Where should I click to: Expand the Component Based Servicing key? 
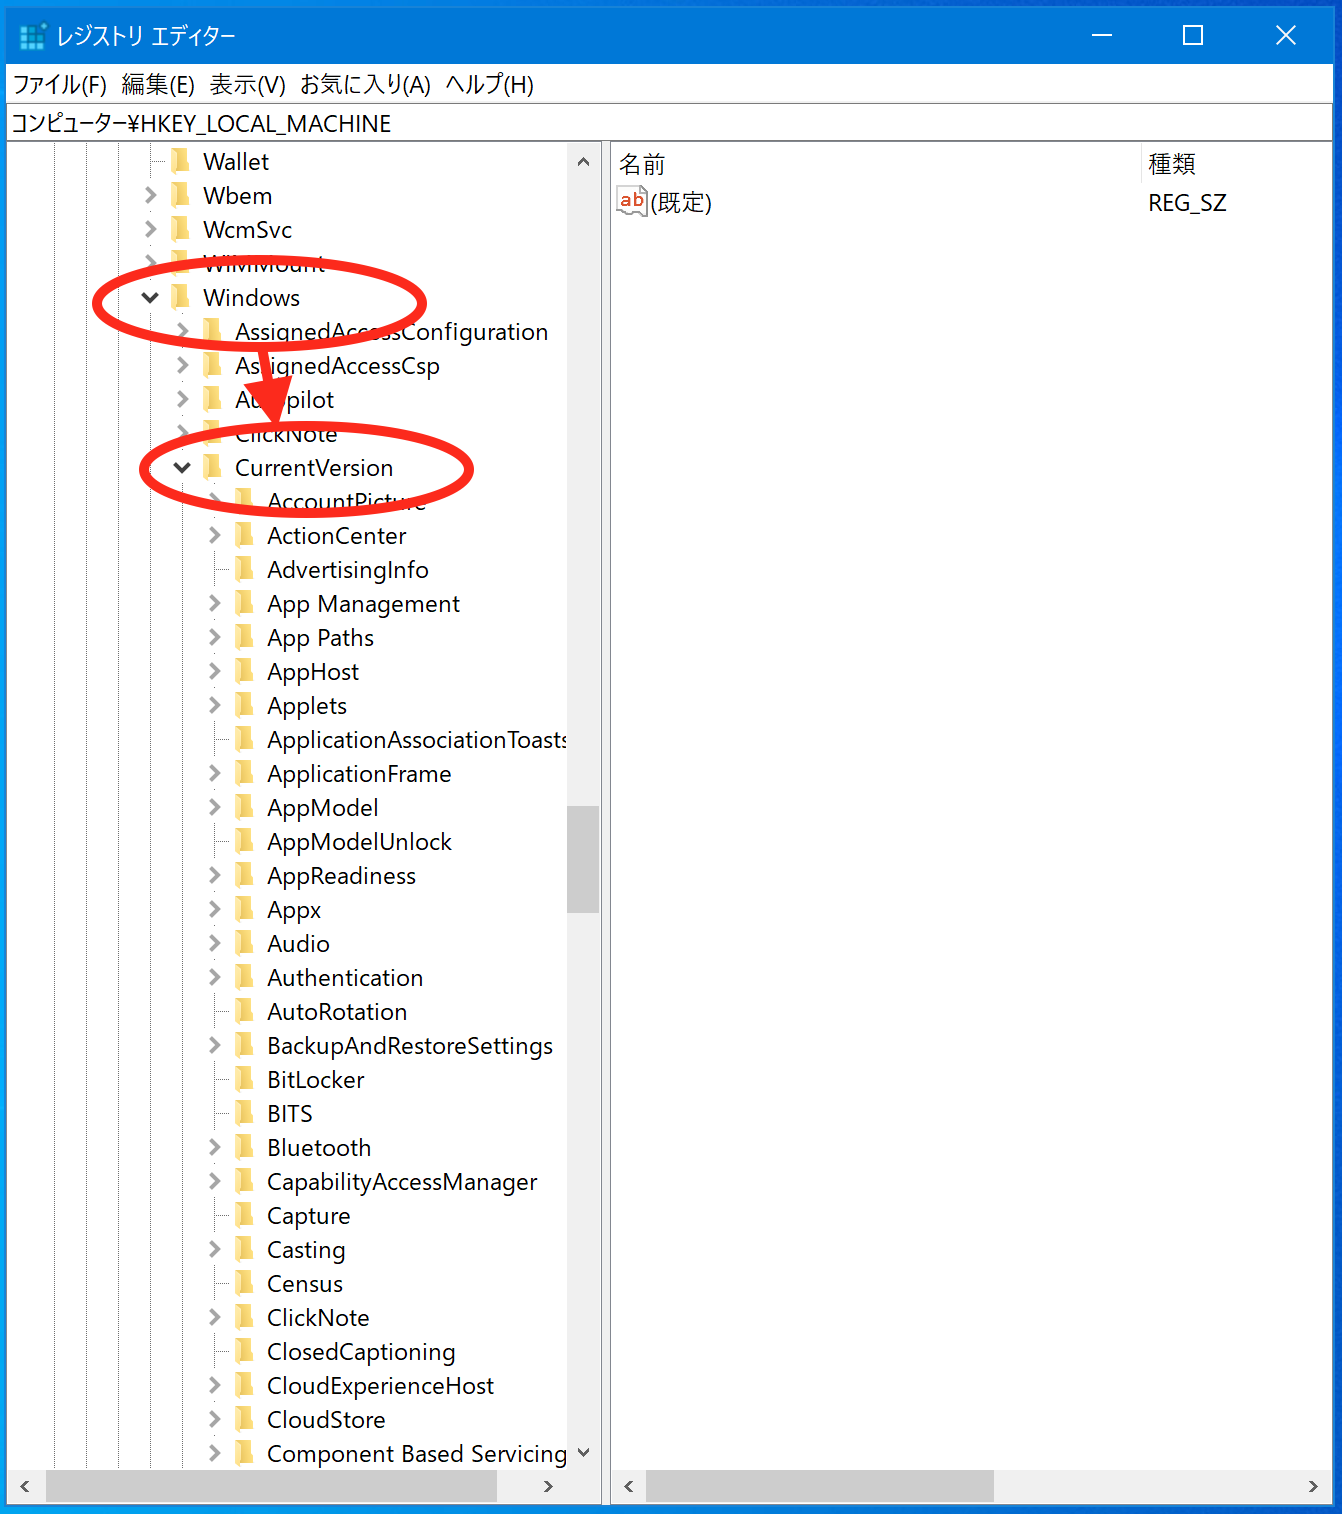pyautogui.click(x=214, y=1453)
